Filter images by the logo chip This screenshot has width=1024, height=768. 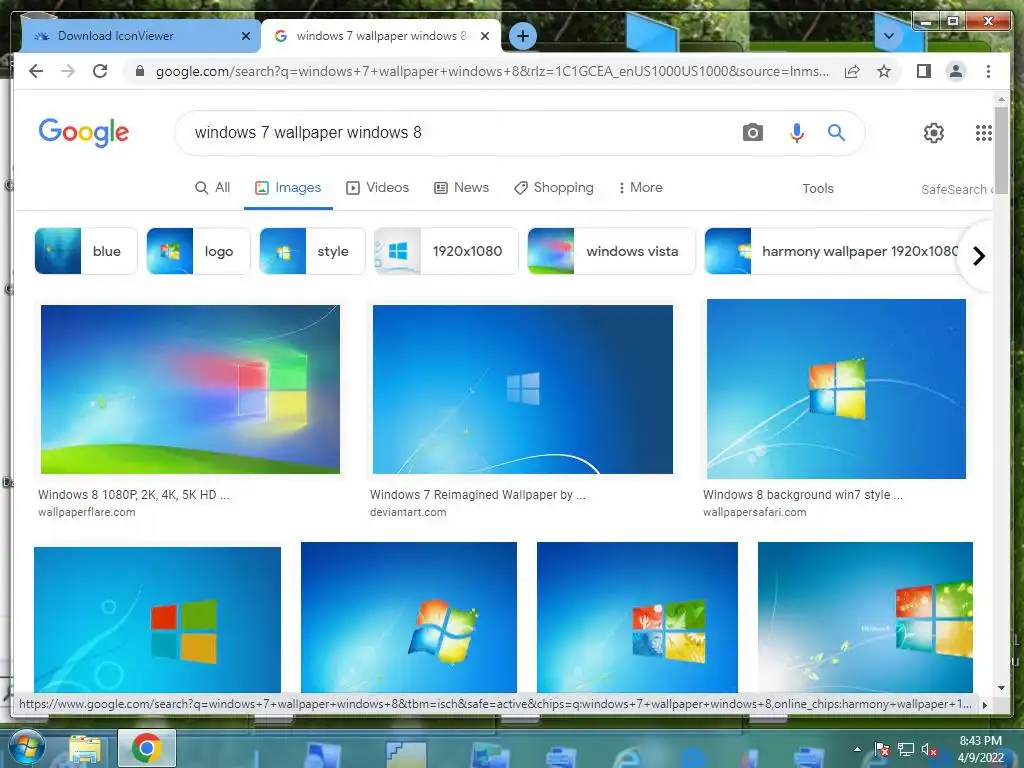(198, 251)
